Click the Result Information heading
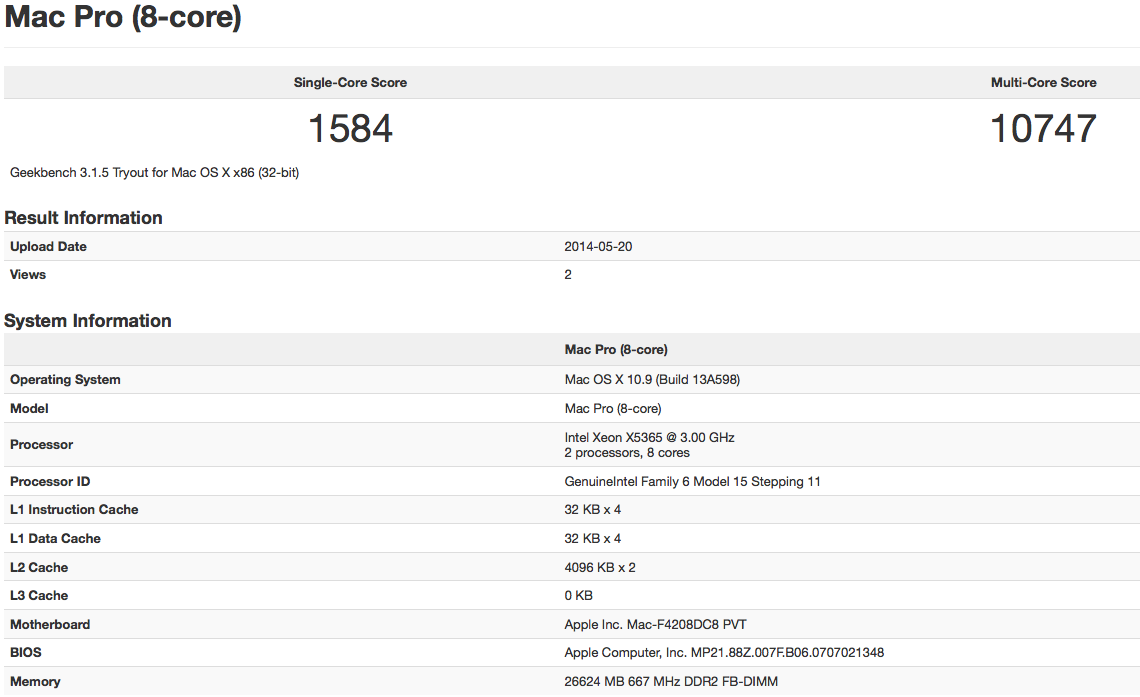The image size is (1140, 697). (84, 218)
